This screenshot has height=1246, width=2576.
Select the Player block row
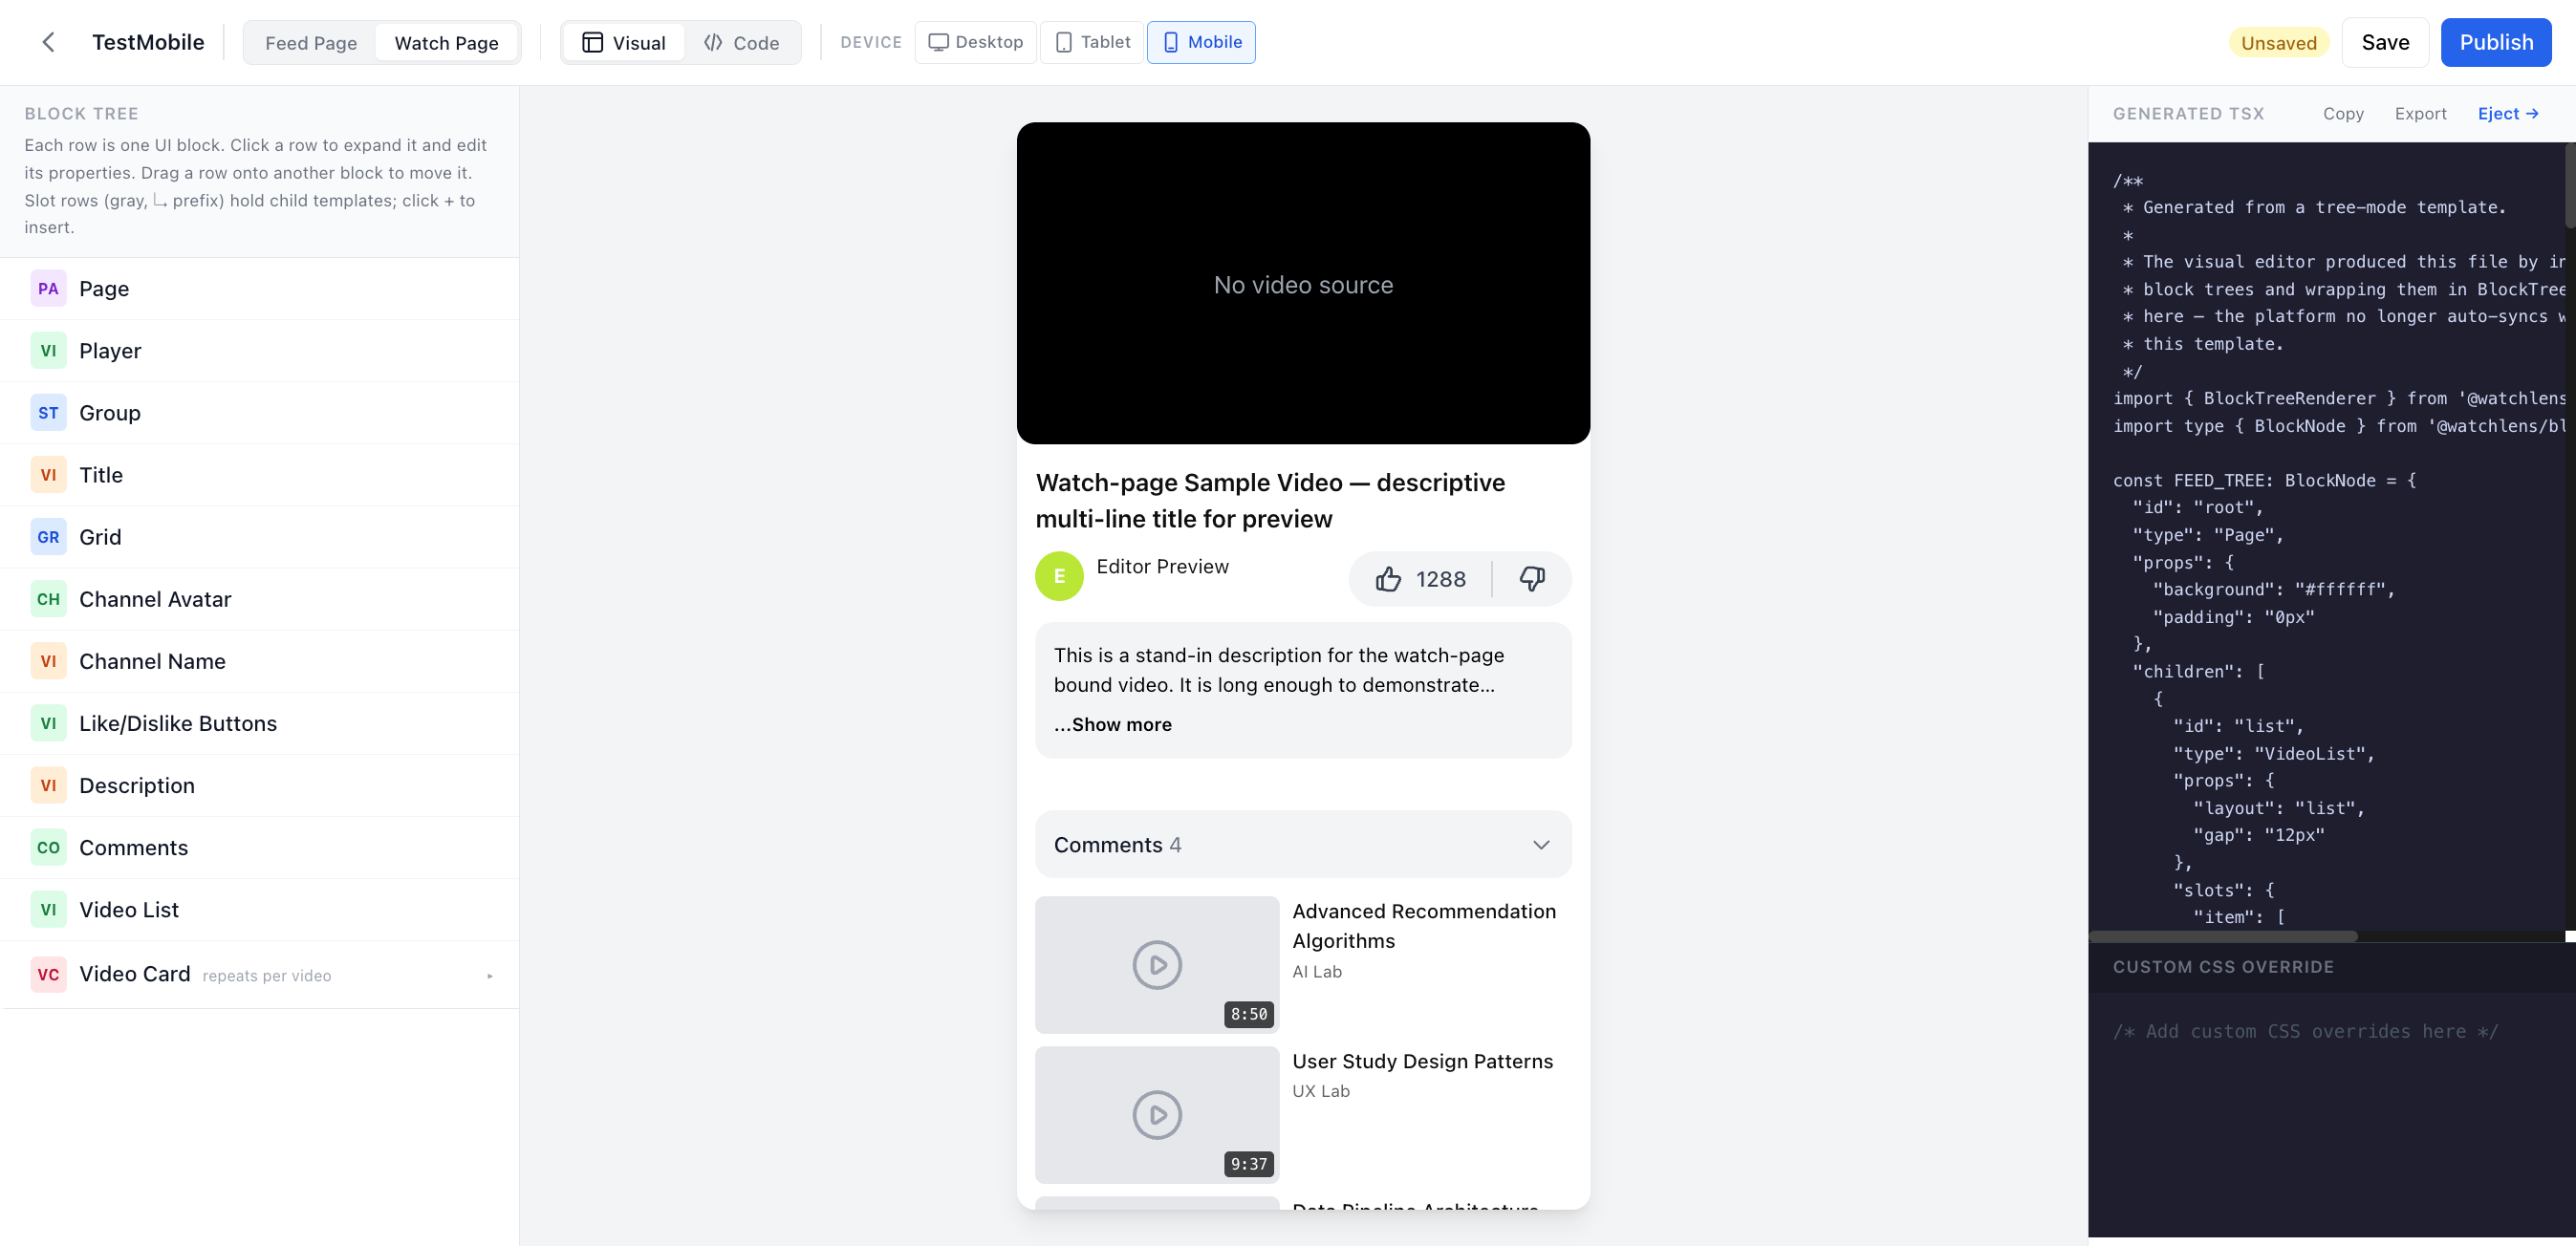[x=260, y=351]
